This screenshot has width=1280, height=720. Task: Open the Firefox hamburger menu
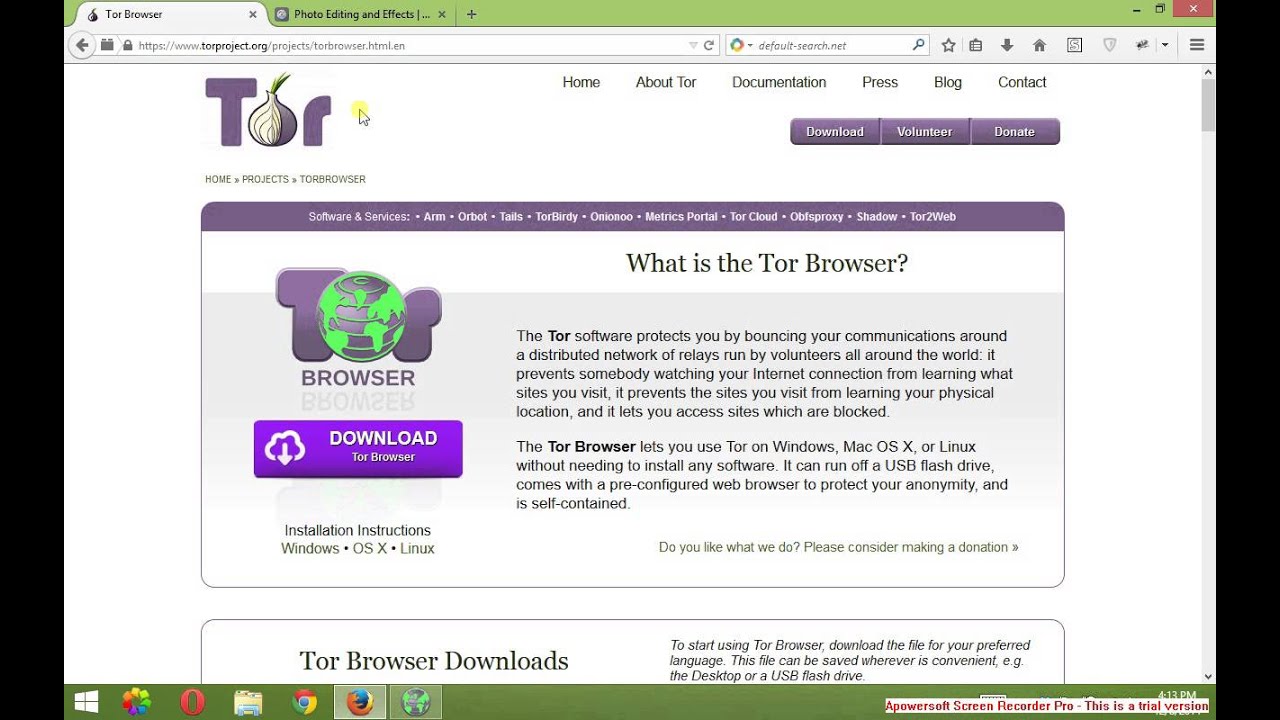coord(1196,45)
